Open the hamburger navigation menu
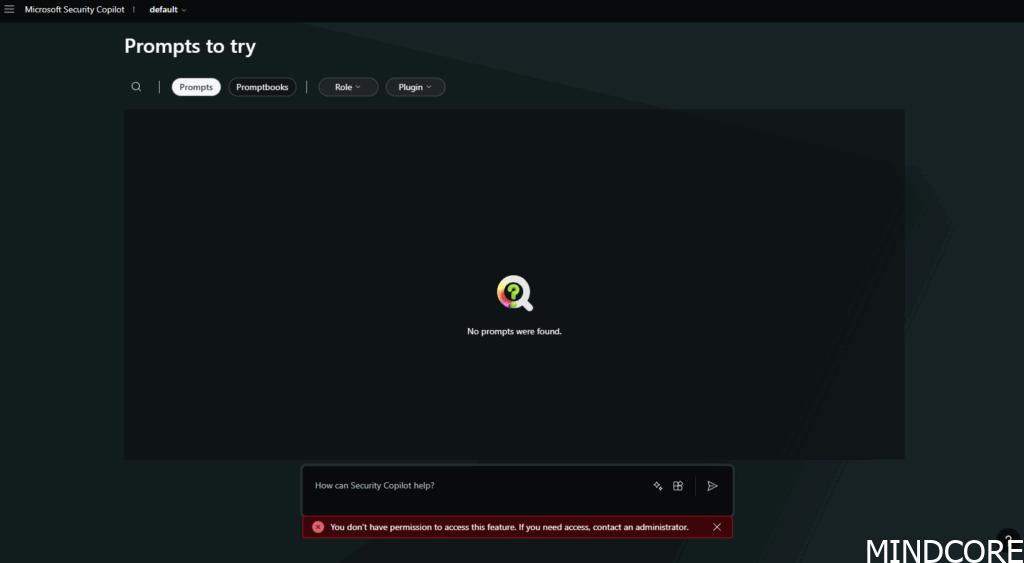 coord(9,9)
